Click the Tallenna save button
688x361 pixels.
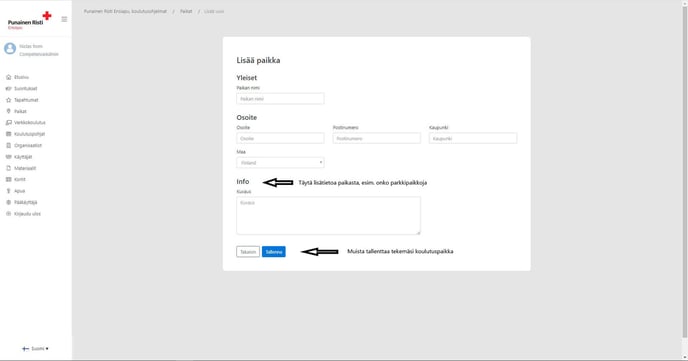pyautogui.click(x=274, y=252)
